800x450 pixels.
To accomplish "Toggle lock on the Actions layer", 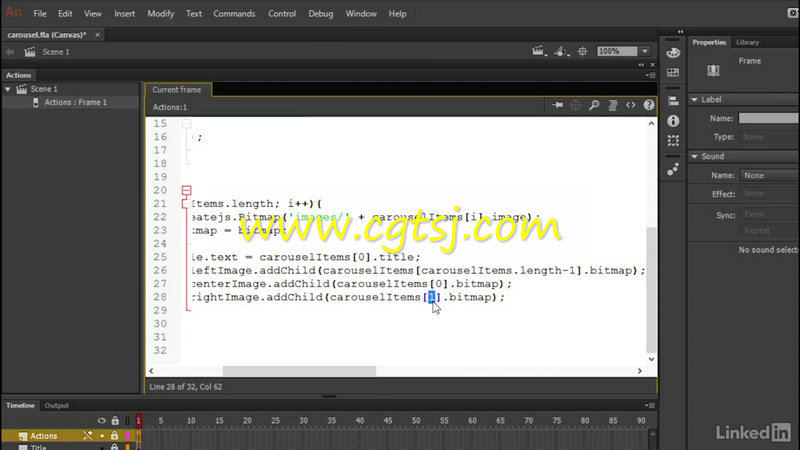I will pos(115,435).
